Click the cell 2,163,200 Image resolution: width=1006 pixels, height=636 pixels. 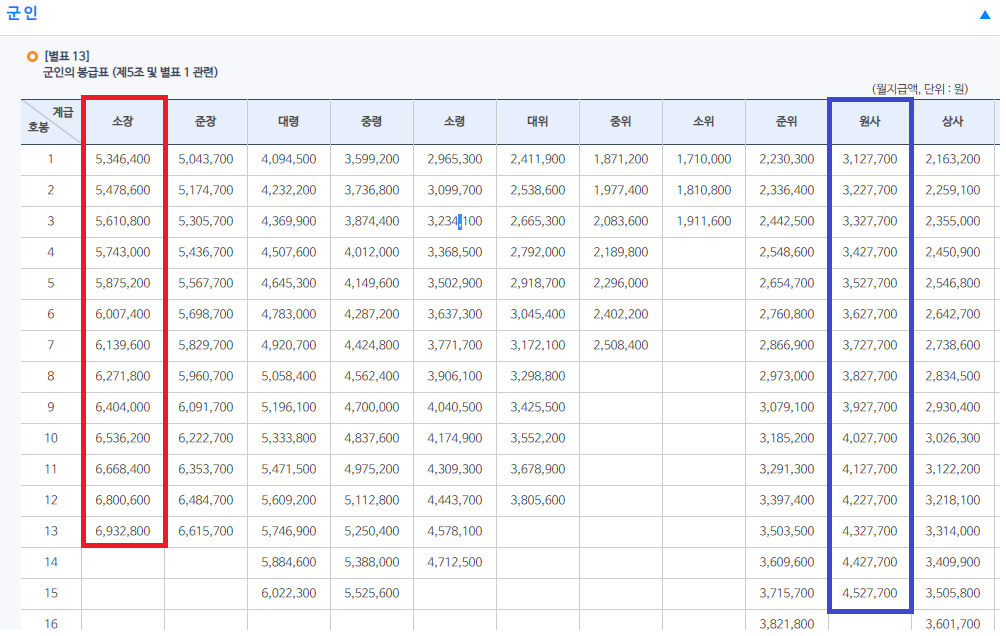click(x=953, y=159)
